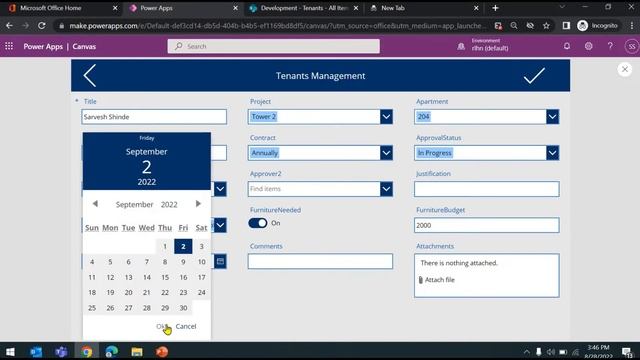Expand the Approver2 Find items dropdown
This screenshot has height=360, width=640.
pyautogui.click(x=386, y=189)
